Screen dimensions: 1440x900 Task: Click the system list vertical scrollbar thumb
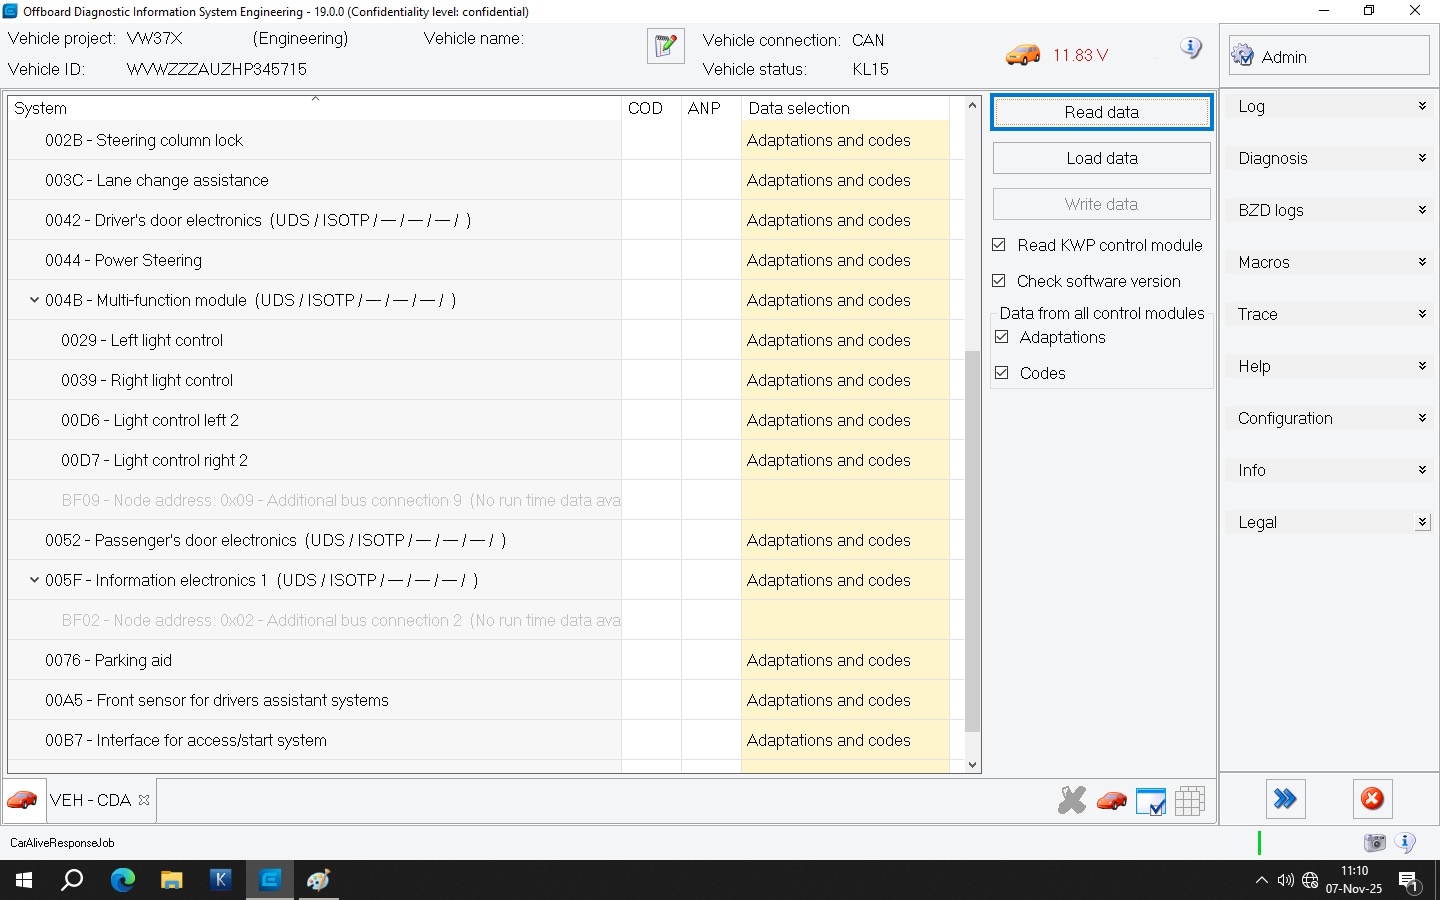[972, 540]
